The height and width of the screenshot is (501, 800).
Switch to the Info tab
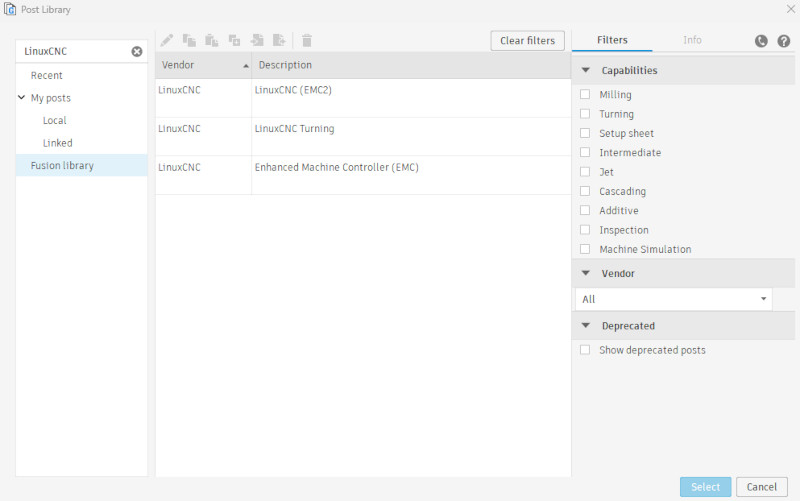coord(692,40)
